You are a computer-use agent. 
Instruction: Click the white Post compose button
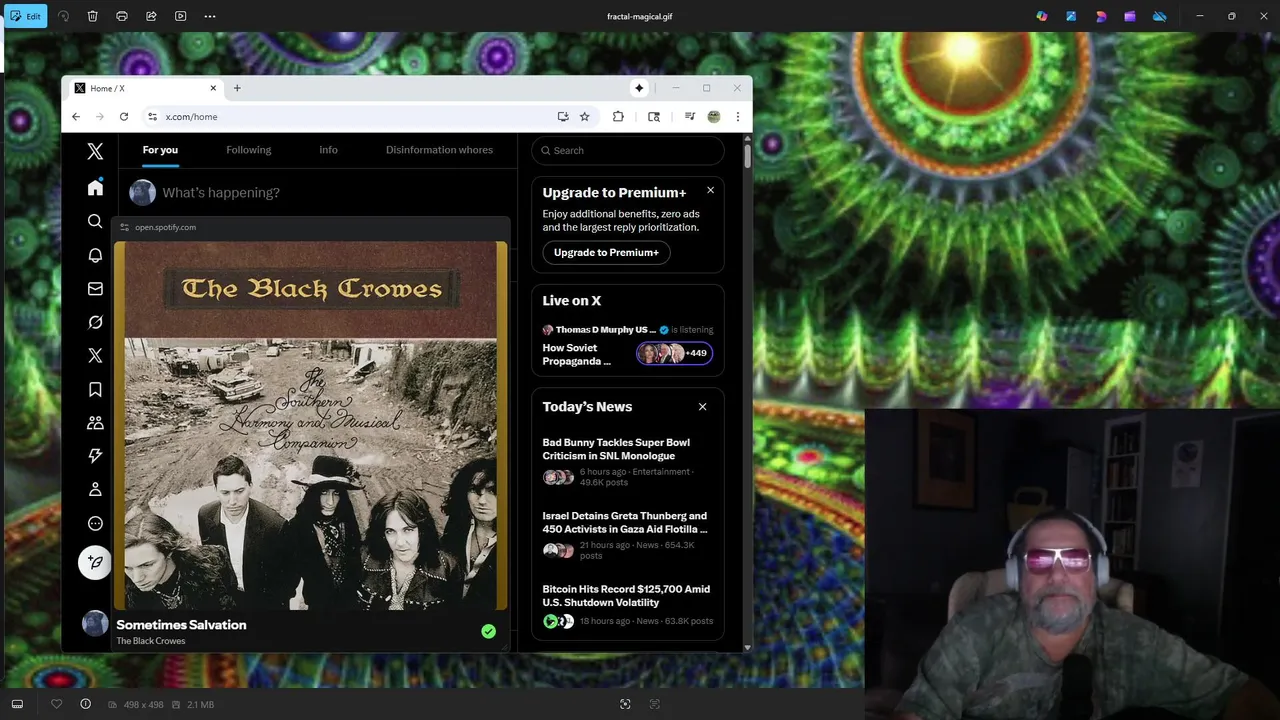(95, 562)
